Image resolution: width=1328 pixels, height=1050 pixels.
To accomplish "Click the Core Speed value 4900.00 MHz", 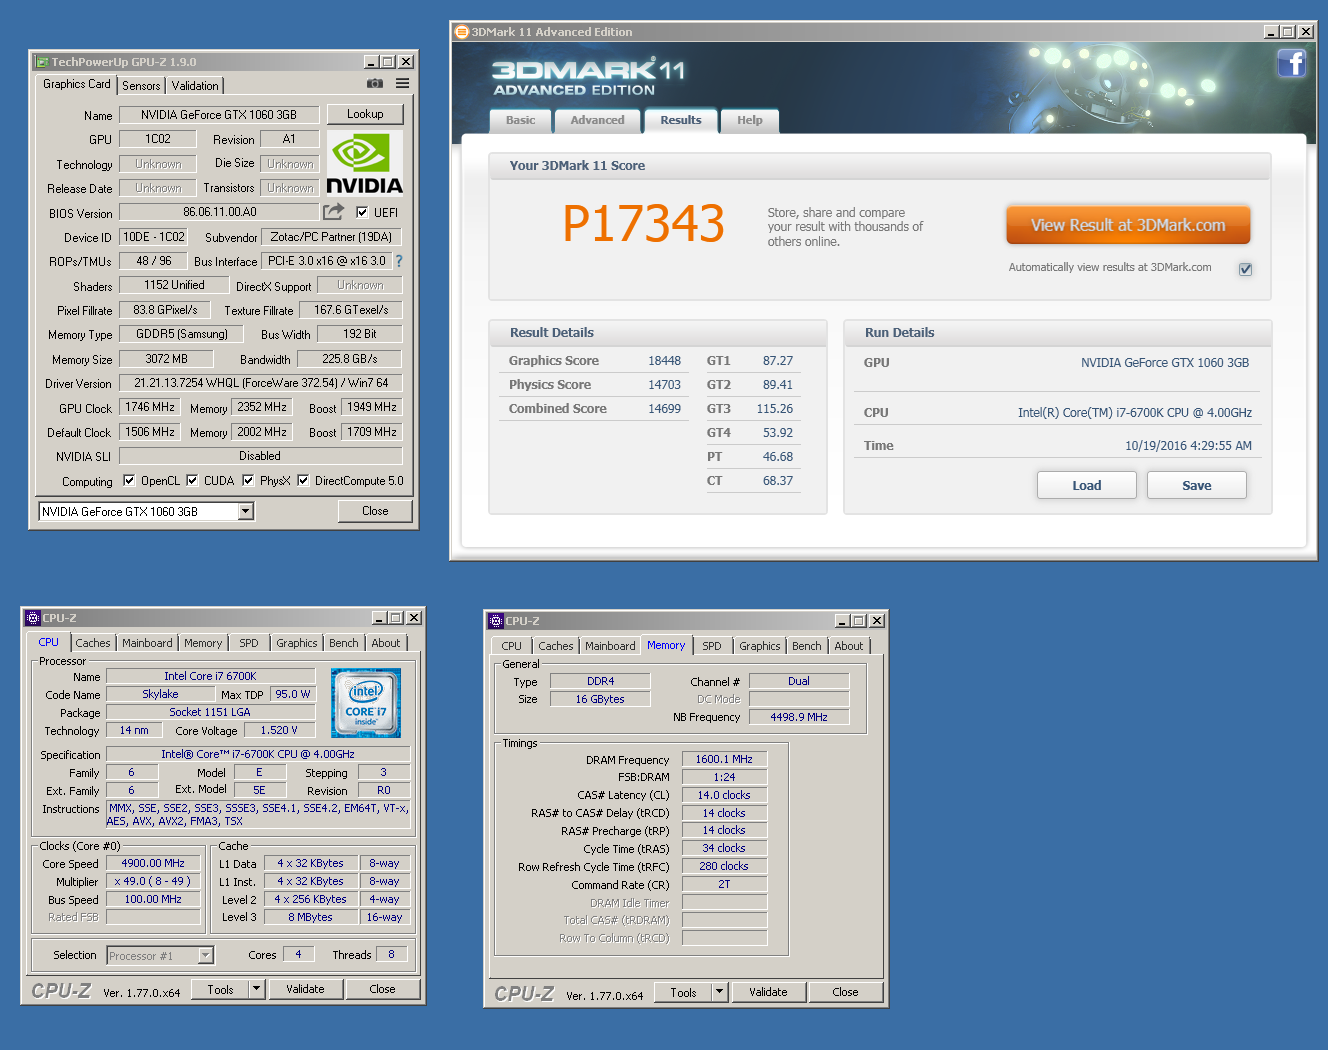I will point(153,863).
